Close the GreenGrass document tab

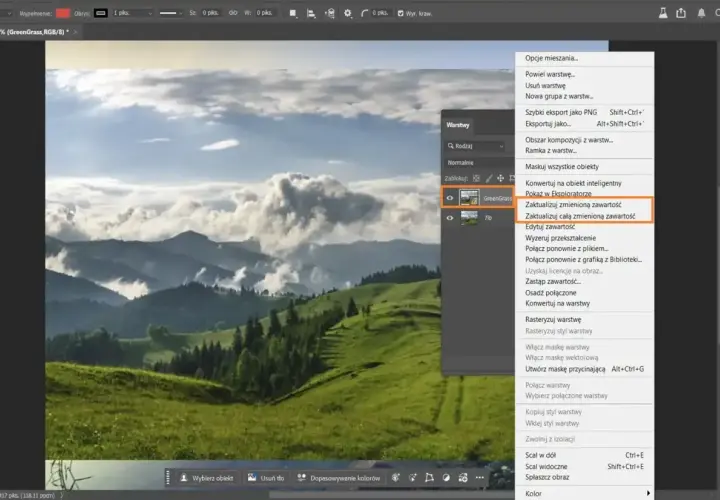pos(75,32)
